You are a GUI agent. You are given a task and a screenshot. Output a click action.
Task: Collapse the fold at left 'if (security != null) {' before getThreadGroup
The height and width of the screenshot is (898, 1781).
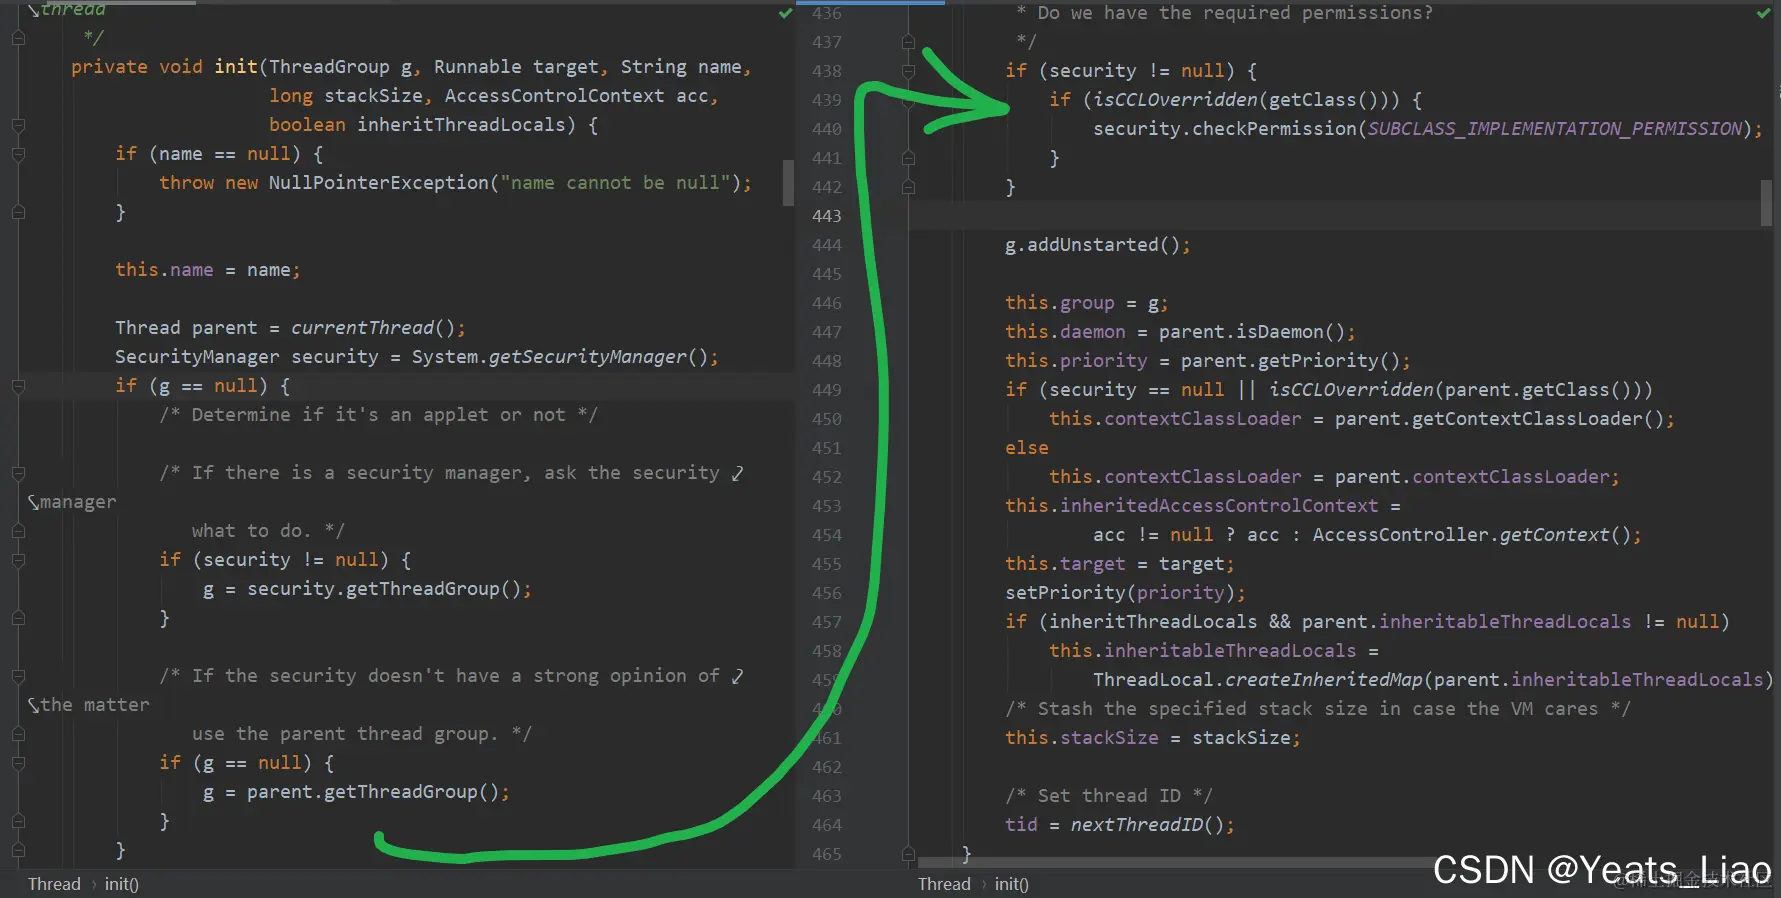[x=18, y=560]
